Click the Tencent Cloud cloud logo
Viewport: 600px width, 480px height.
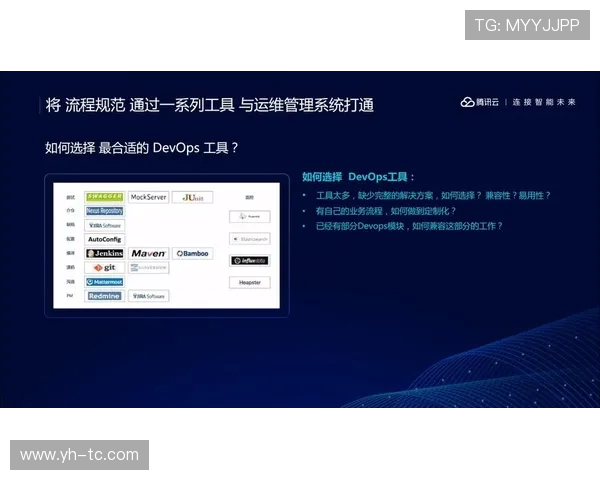click(467, 102)
